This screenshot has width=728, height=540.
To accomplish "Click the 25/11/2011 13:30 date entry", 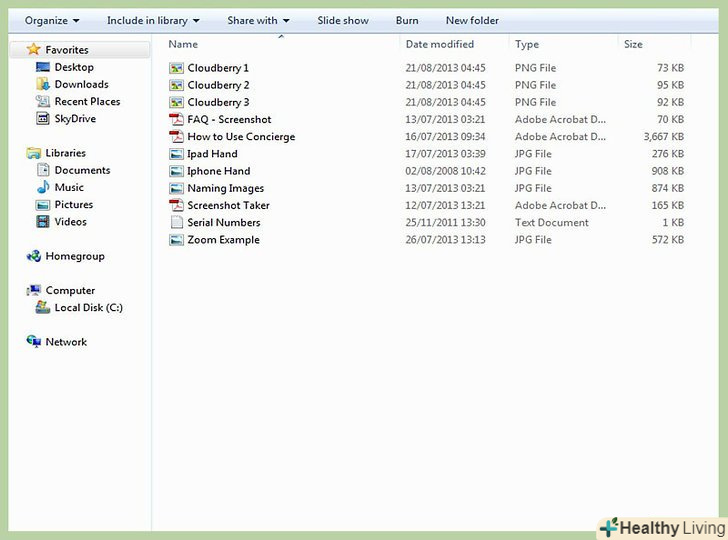I will tap(445, 222).
